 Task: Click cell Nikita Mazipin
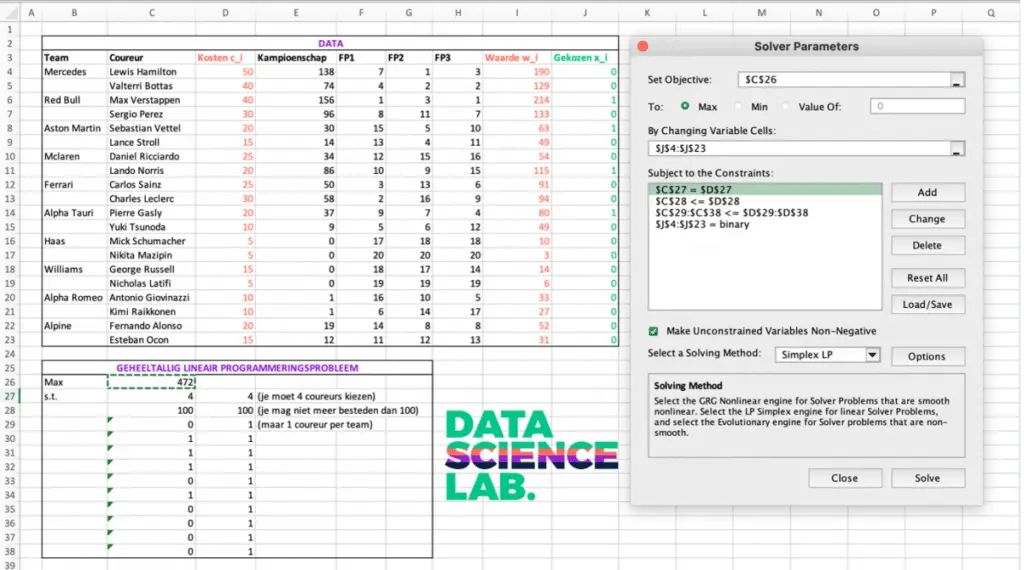[152, 255]
